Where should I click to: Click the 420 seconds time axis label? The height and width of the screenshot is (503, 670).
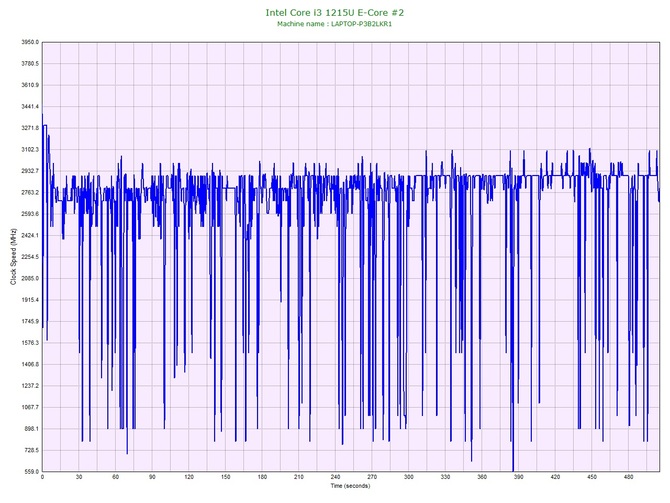point(555,477)
